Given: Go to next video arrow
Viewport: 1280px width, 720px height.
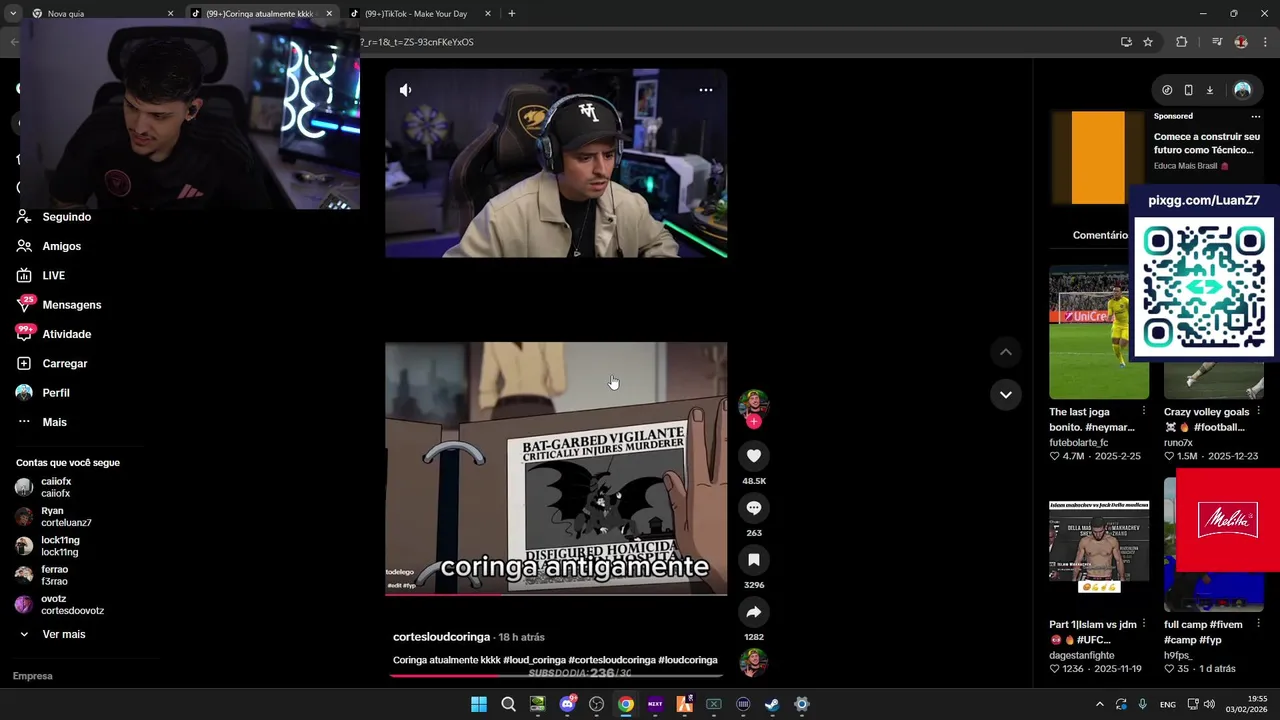Looking at the screenshot, I should click(x=1006, y=395).
